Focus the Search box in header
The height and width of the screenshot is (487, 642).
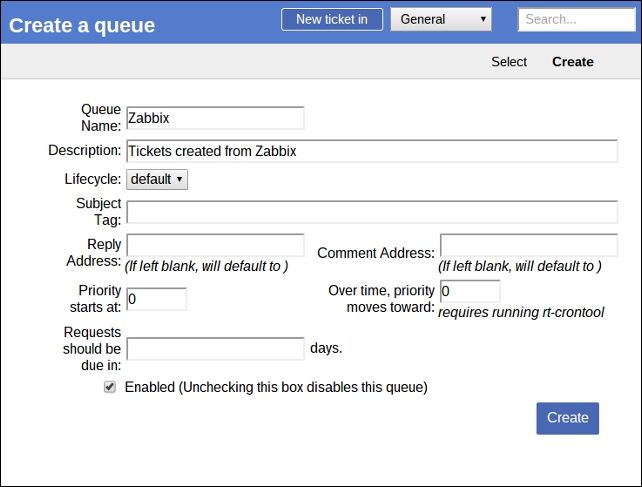[x=576, y=19]
